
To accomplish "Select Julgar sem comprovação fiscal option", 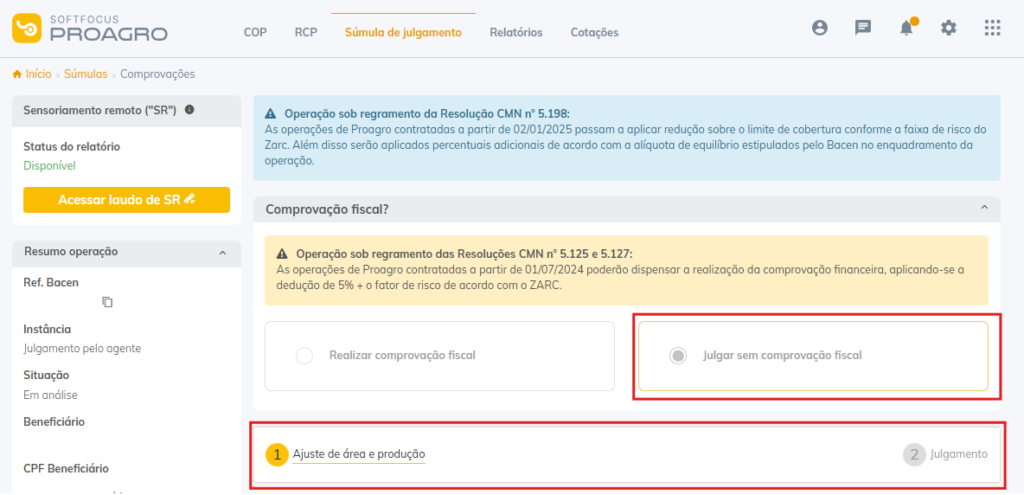I will click(678, 355).
